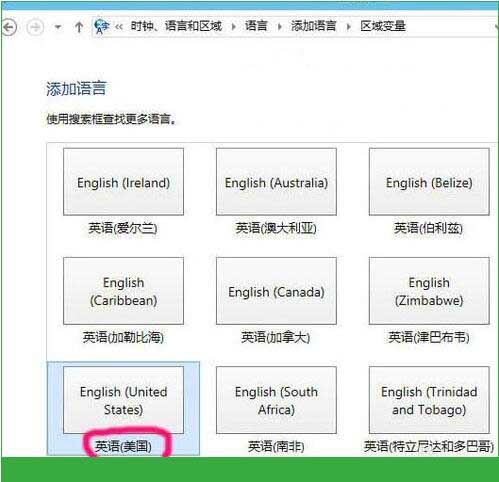
Task: Select English (United States) language tile
Action: pos(123,400)
